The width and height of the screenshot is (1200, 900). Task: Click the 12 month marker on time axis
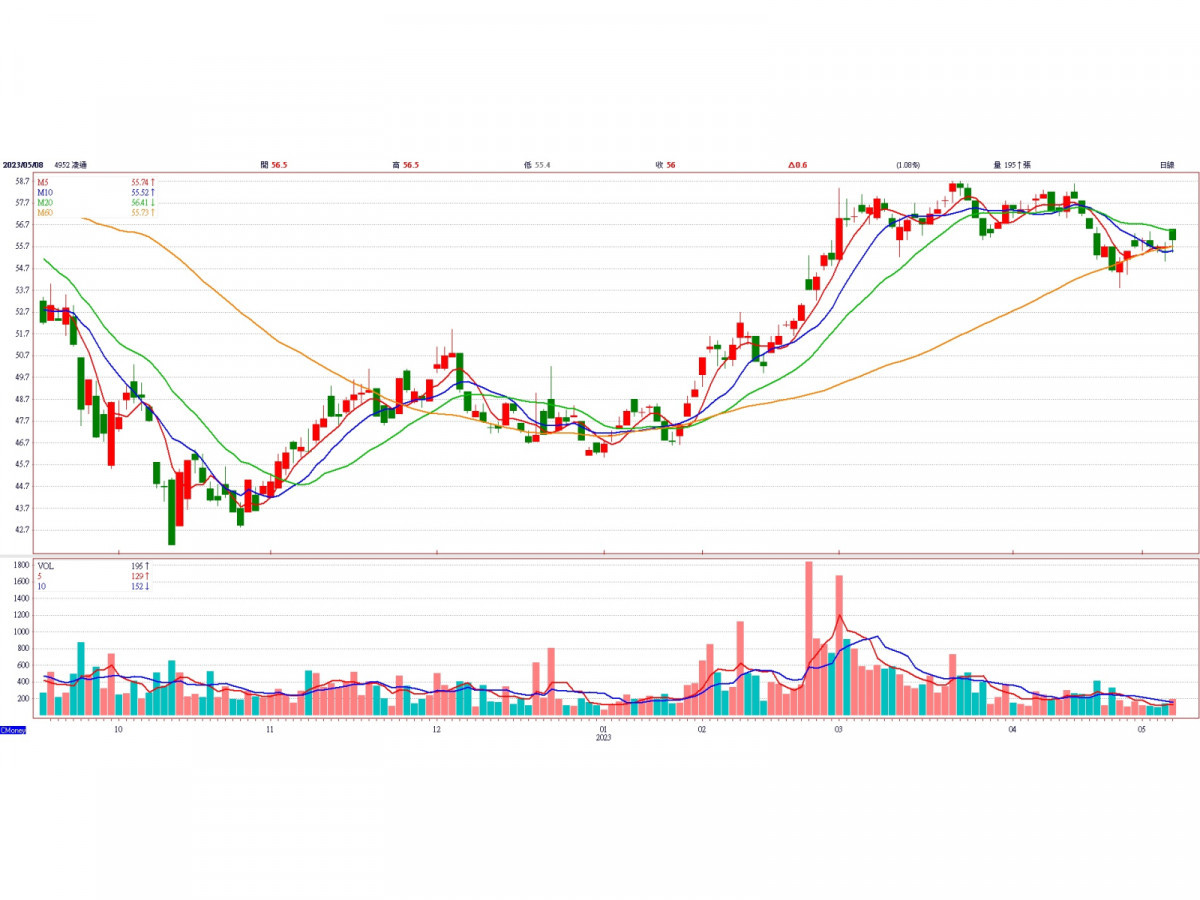pos(436,730)
